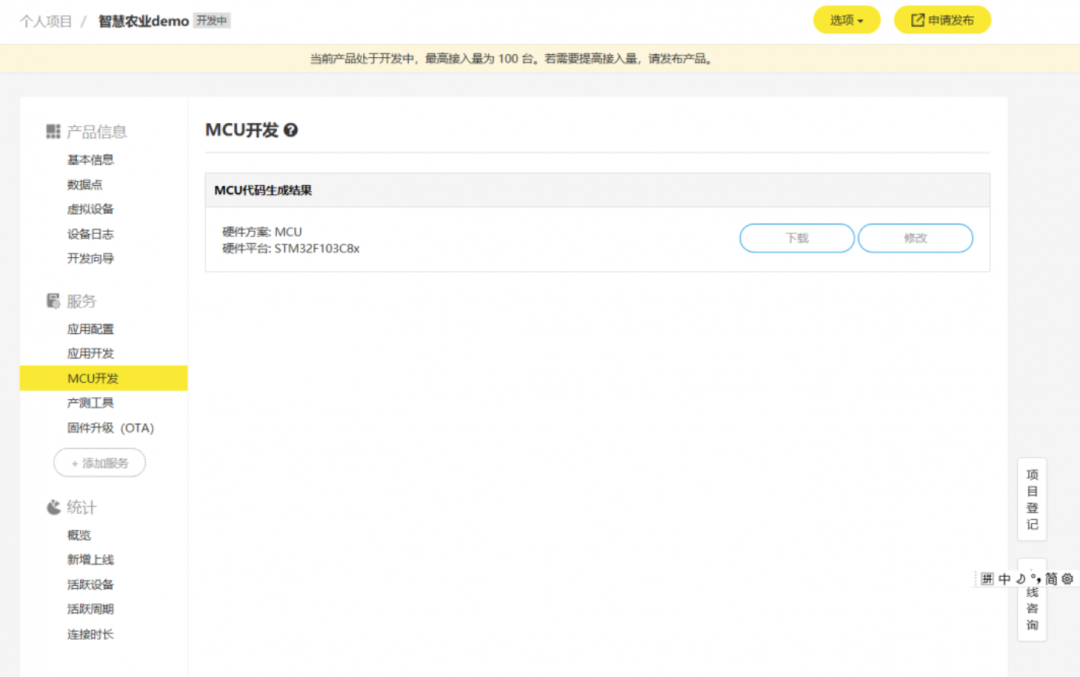Toggle Chinese/English input with the 中 button
This screenshot has height=677, width=1080.
[1004, 578]
